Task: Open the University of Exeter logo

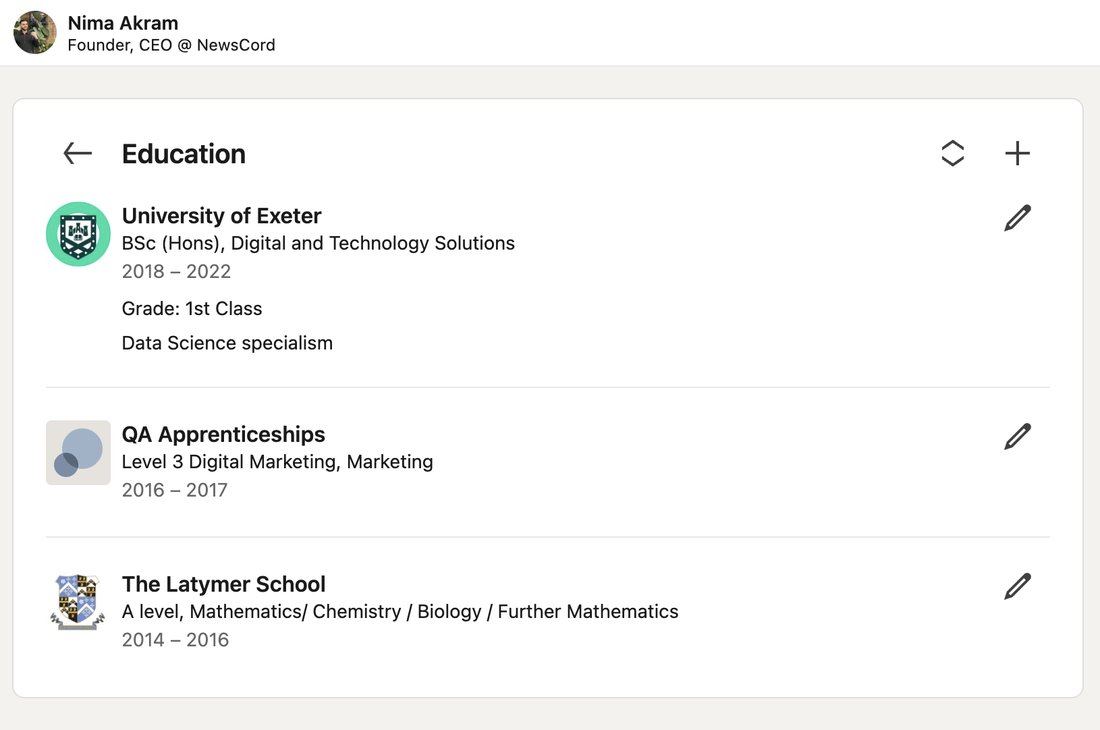Action: pos(78,234)
